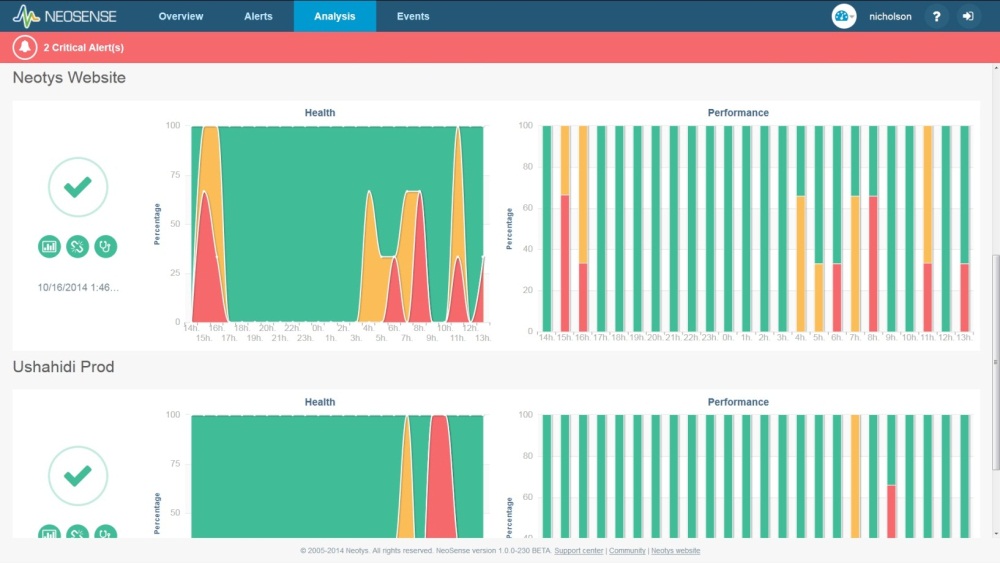This screenshot has height=563, width=1000.
Task: Click Ushahidi Prod Performance chart title
Action: click(x=738, y=402)
